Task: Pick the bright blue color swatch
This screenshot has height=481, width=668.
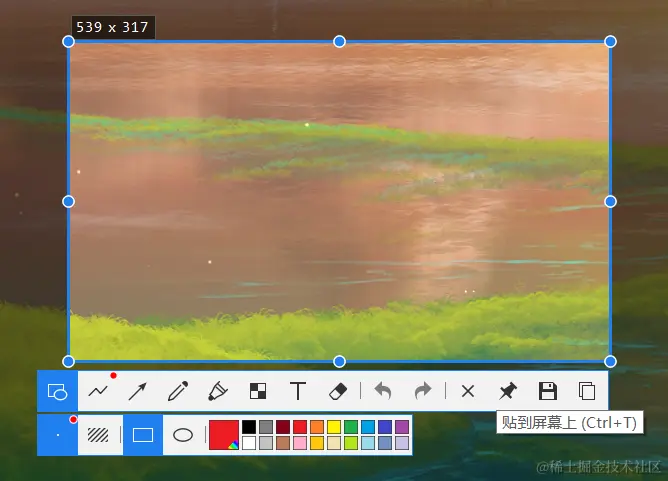Action: coord(368,427)
